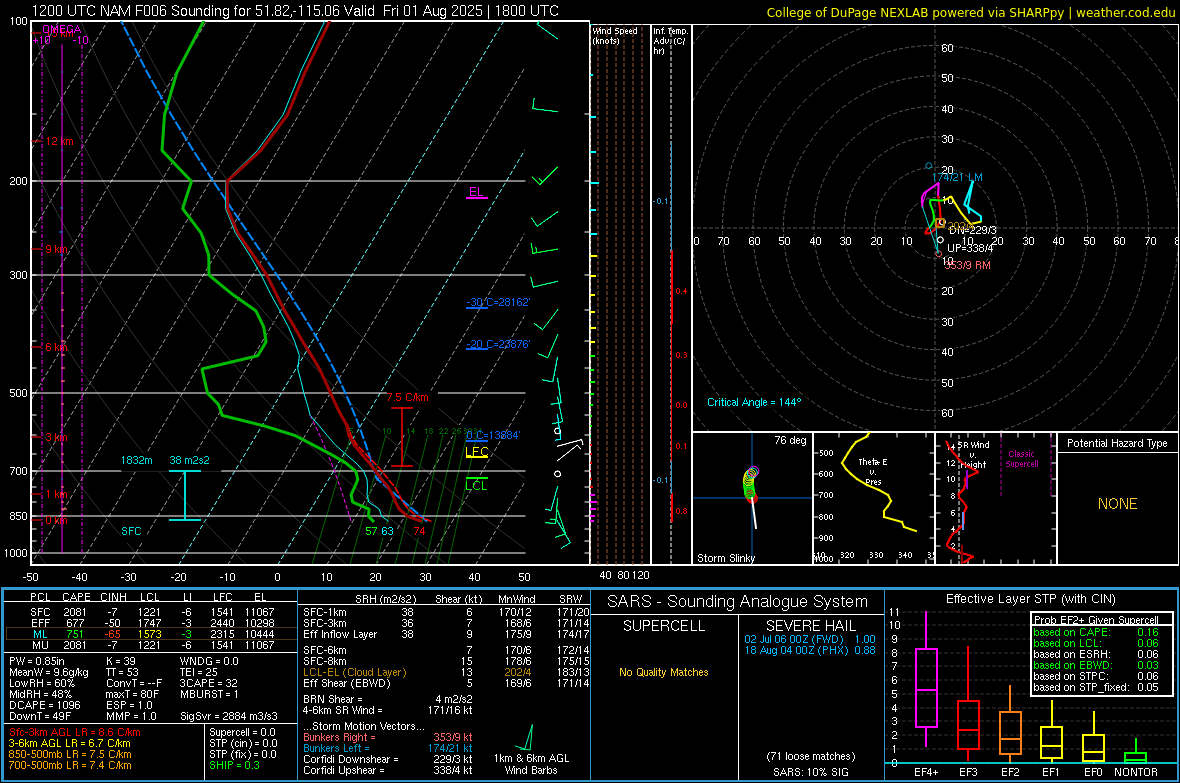Click the Potential Hazard Type header
1180x783 pixels.
[x=1117, y=443]
